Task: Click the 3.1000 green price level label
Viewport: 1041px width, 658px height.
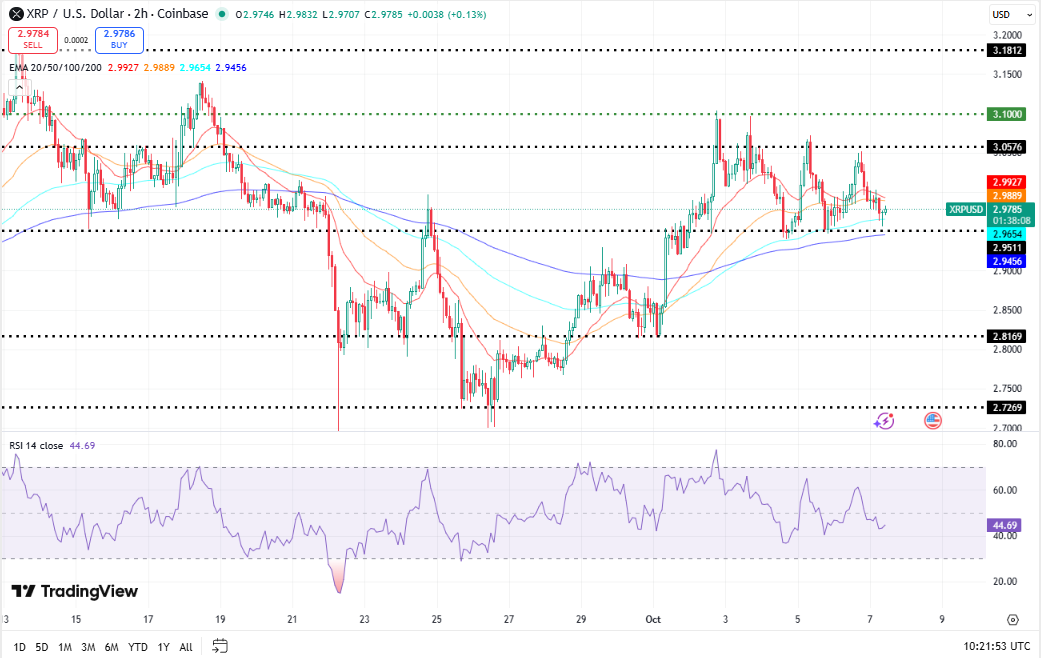Action: click(x=1006, y=115)
